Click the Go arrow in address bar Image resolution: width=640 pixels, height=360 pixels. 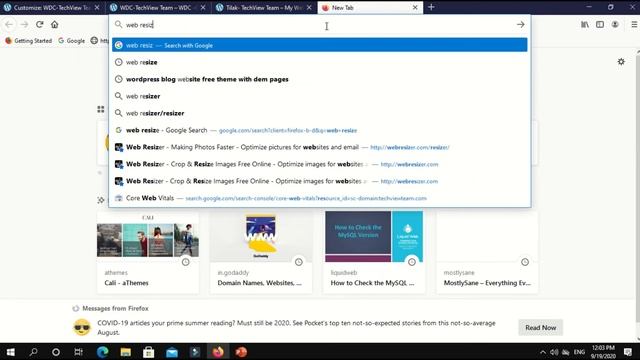tap(520, 24)
